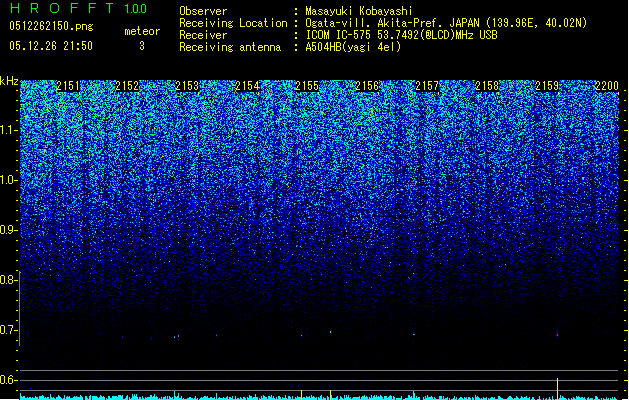Click the 1.0 kHz axis label
The height and width of the screenshot is (400, 629).
(7, 181)
